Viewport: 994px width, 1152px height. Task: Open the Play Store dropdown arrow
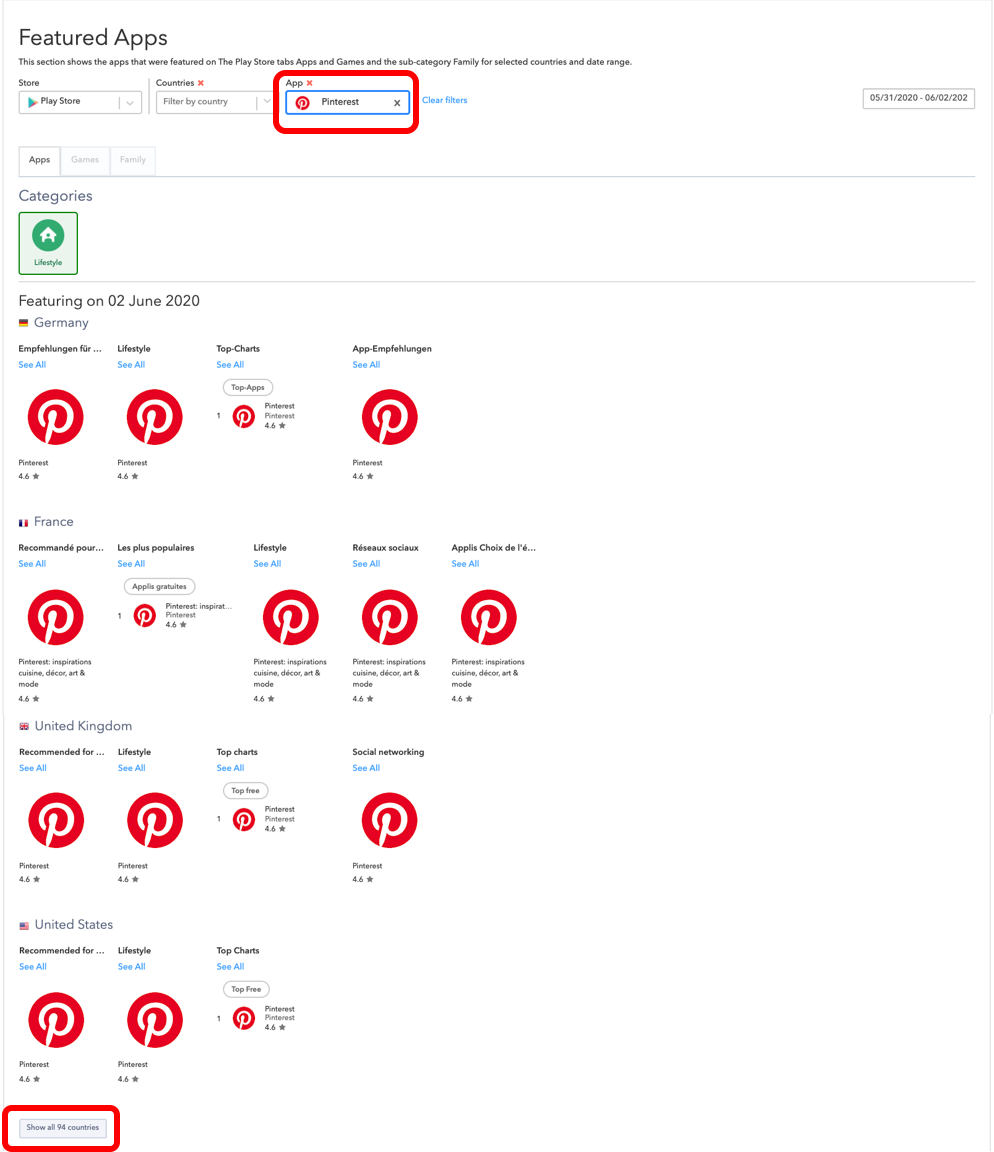click(x=130, y=103)
